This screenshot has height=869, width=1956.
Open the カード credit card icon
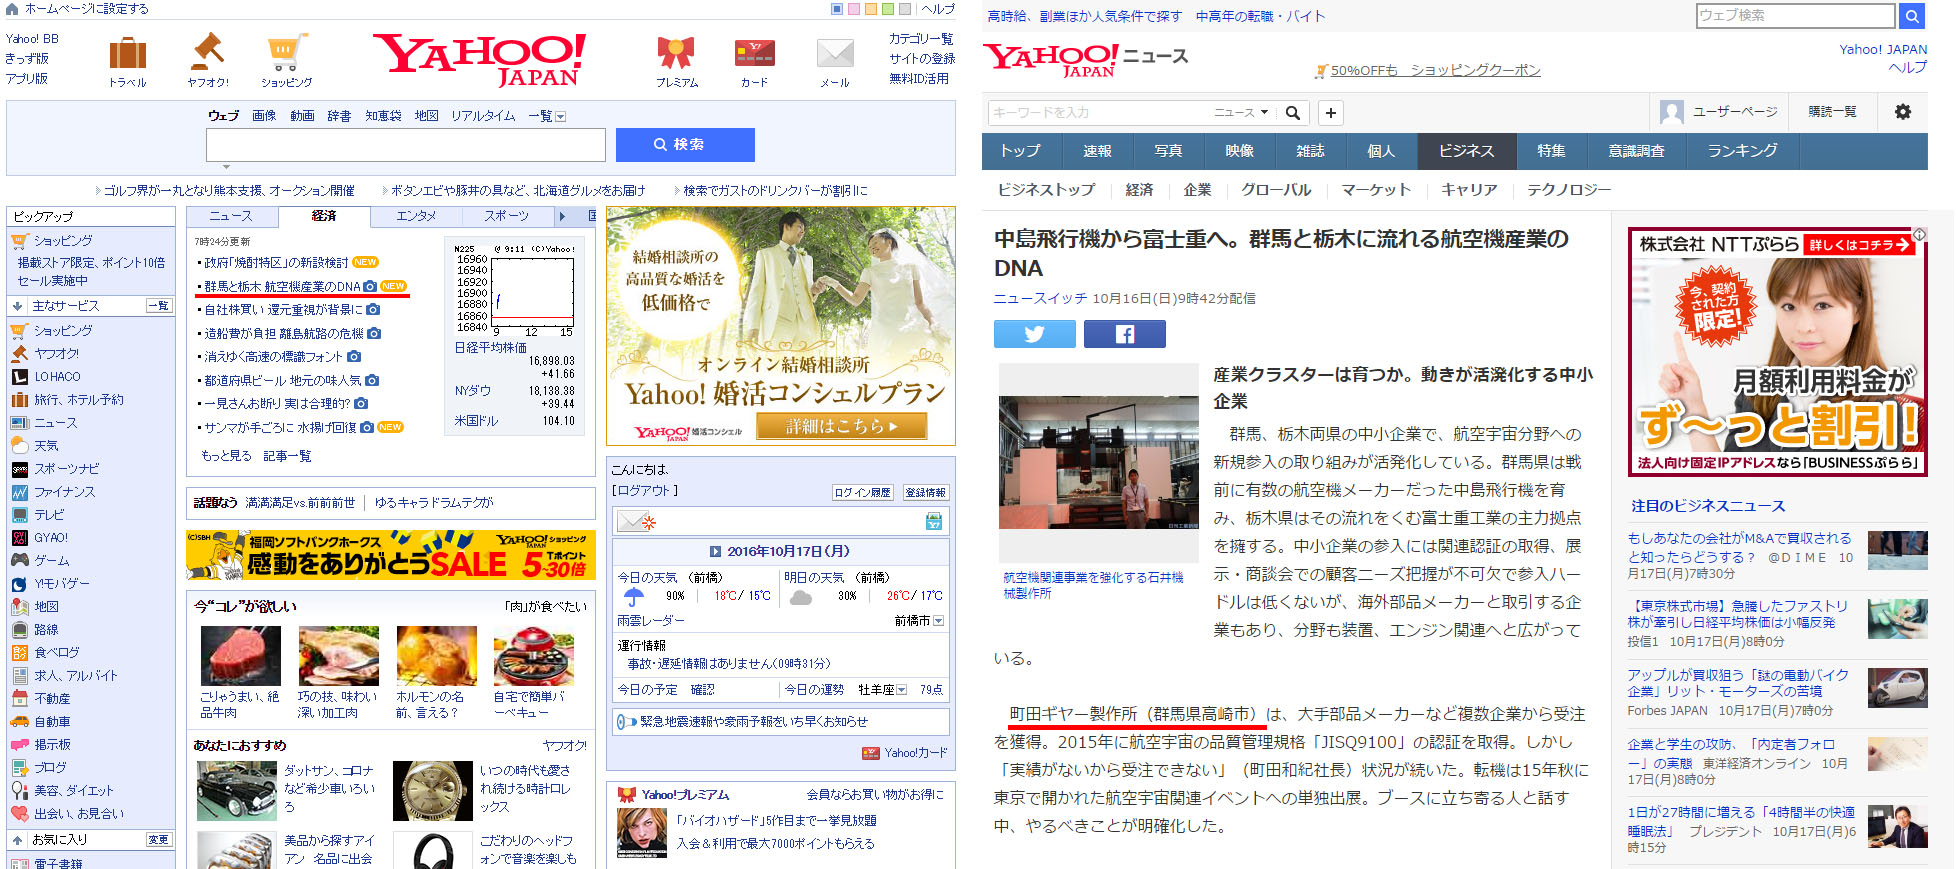coord(754,53)
